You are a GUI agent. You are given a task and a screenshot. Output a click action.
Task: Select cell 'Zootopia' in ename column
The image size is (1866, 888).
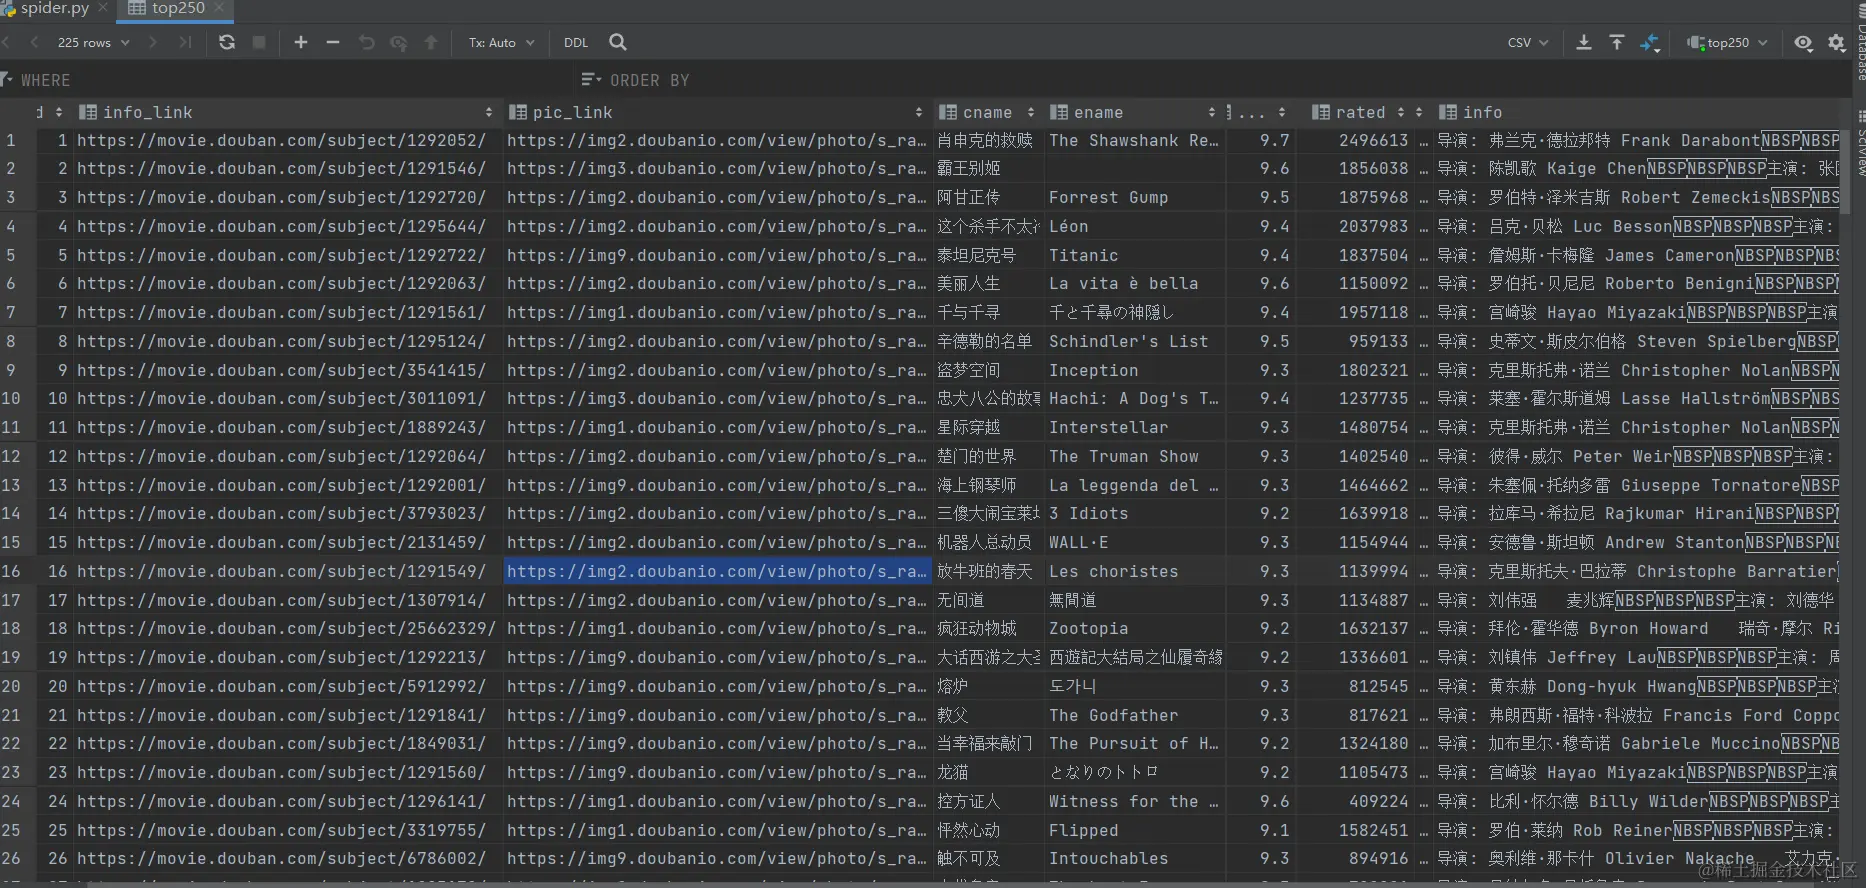[x=1134, y=628]
